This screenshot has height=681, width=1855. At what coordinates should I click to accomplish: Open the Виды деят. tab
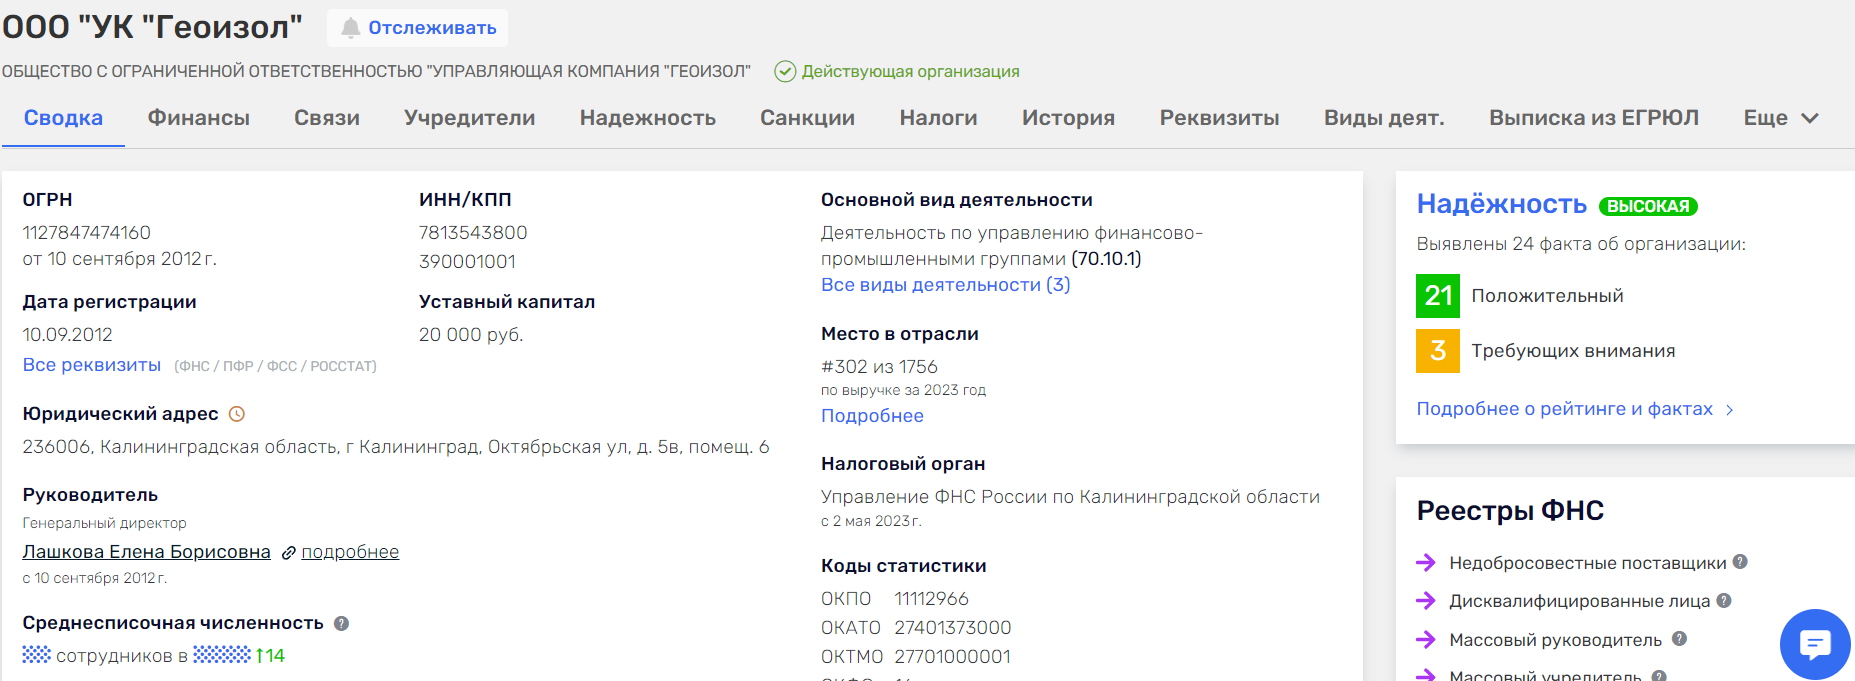pyautogui.click(x=1384, y=118)
